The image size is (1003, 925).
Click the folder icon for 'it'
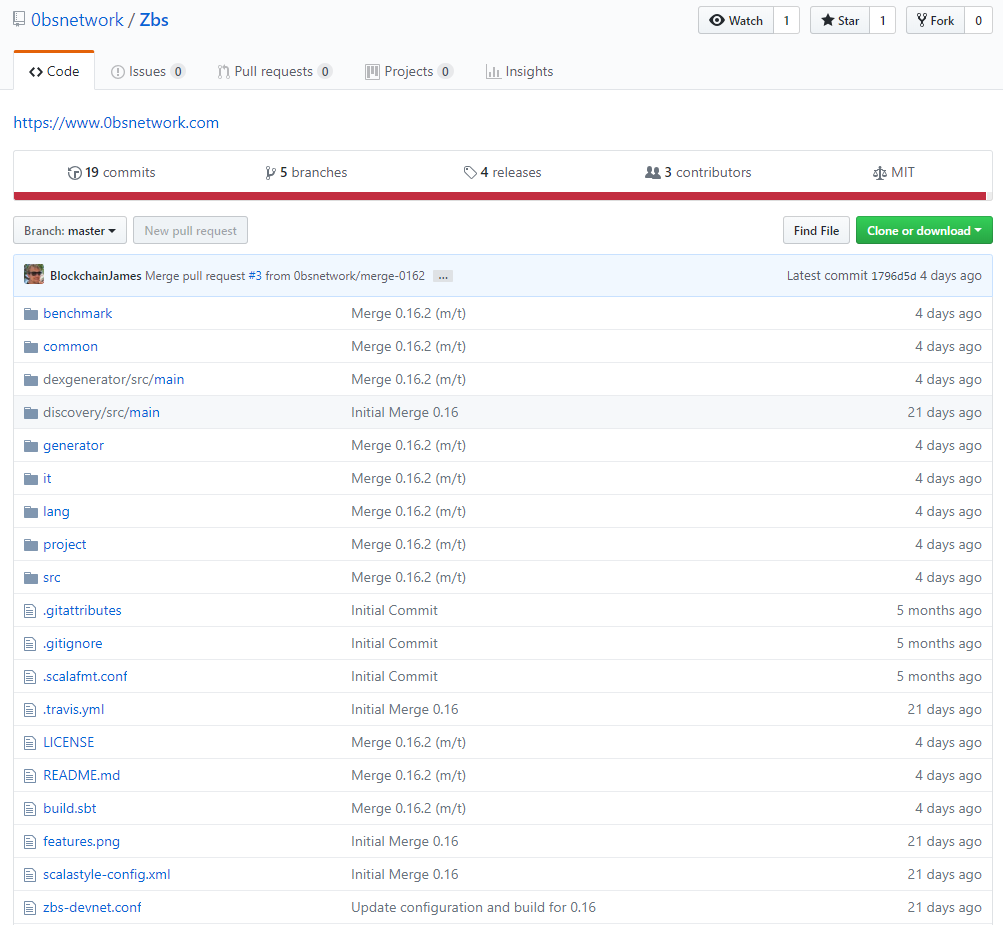[31, 478]
